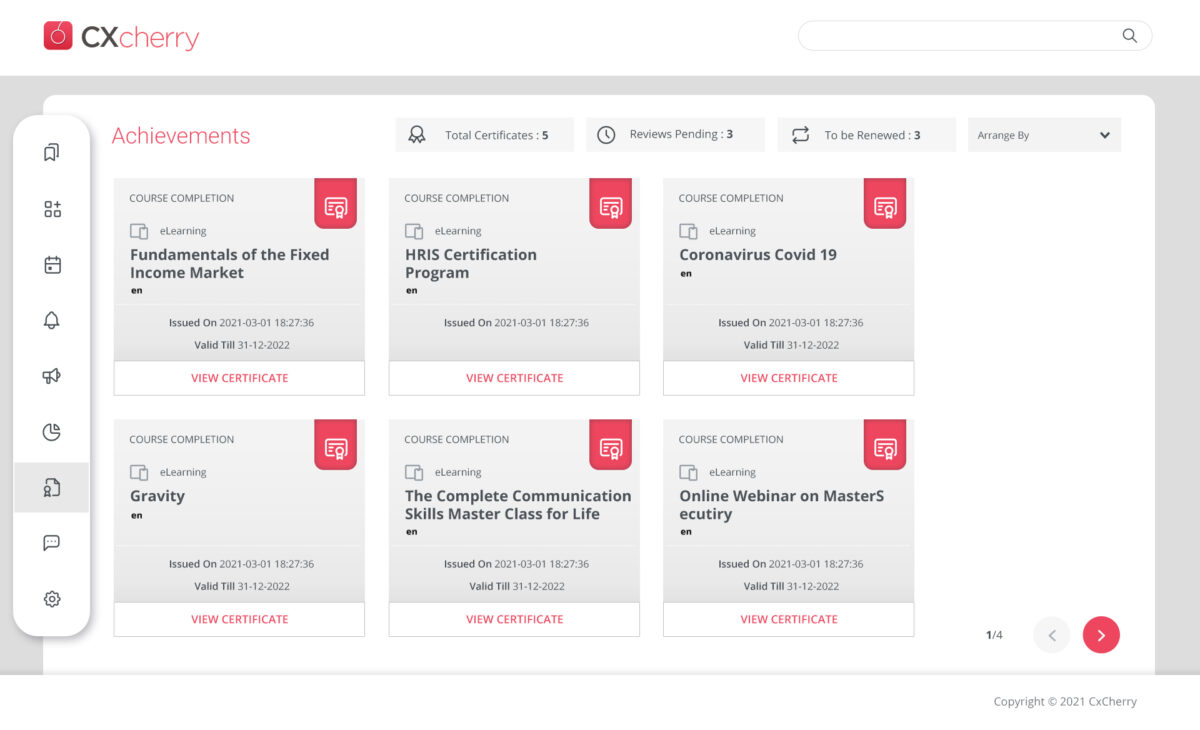View certificate for Online Webinar on MasterSecutiry

(789, 619)
